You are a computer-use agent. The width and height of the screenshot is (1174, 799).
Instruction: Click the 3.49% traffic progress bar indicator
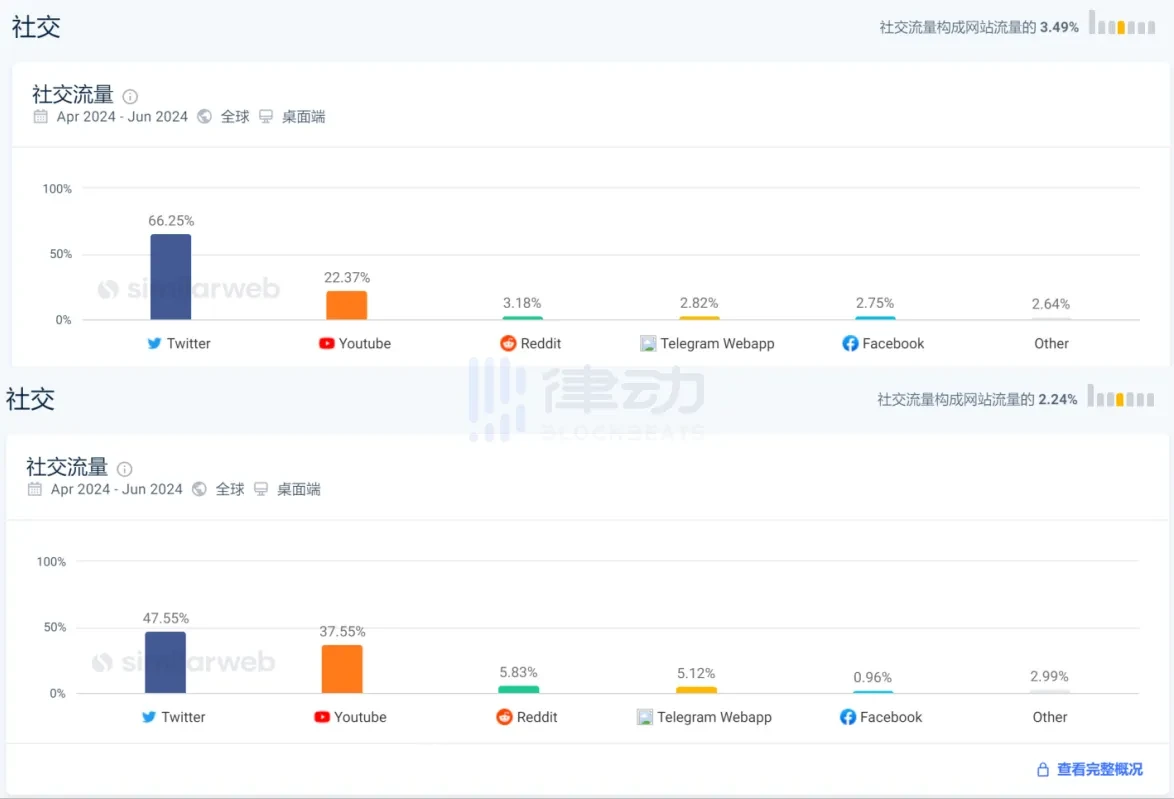(1122, 29)
